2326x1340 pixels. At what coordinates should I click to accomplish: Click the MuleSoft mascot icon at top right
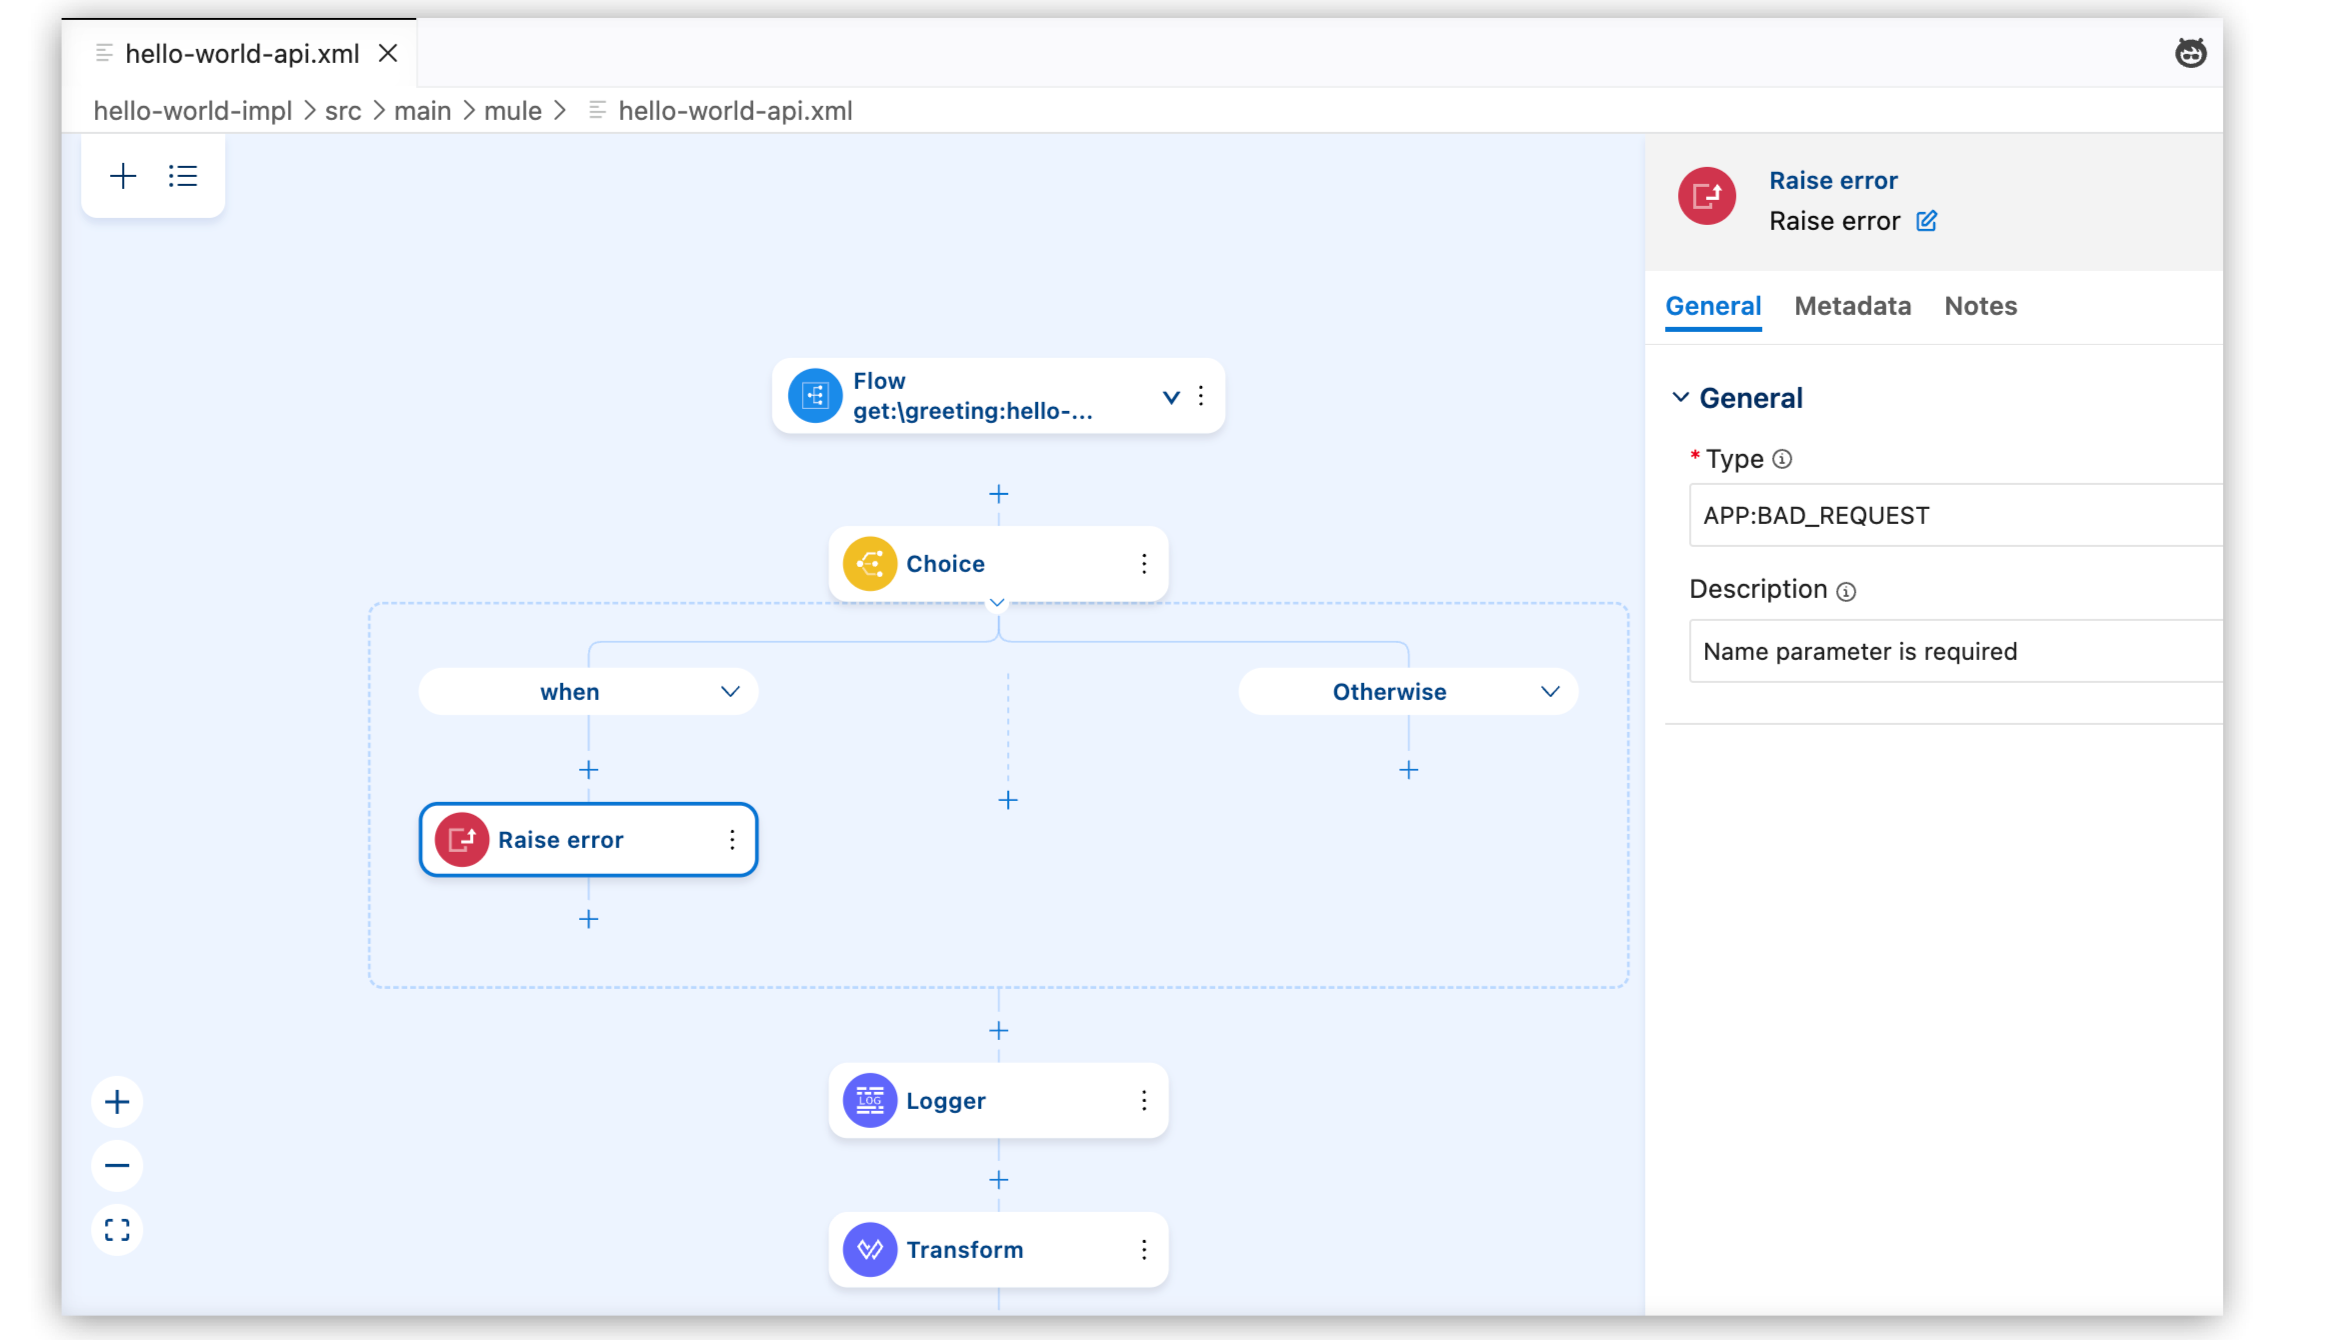click(x=2190, y=53)
